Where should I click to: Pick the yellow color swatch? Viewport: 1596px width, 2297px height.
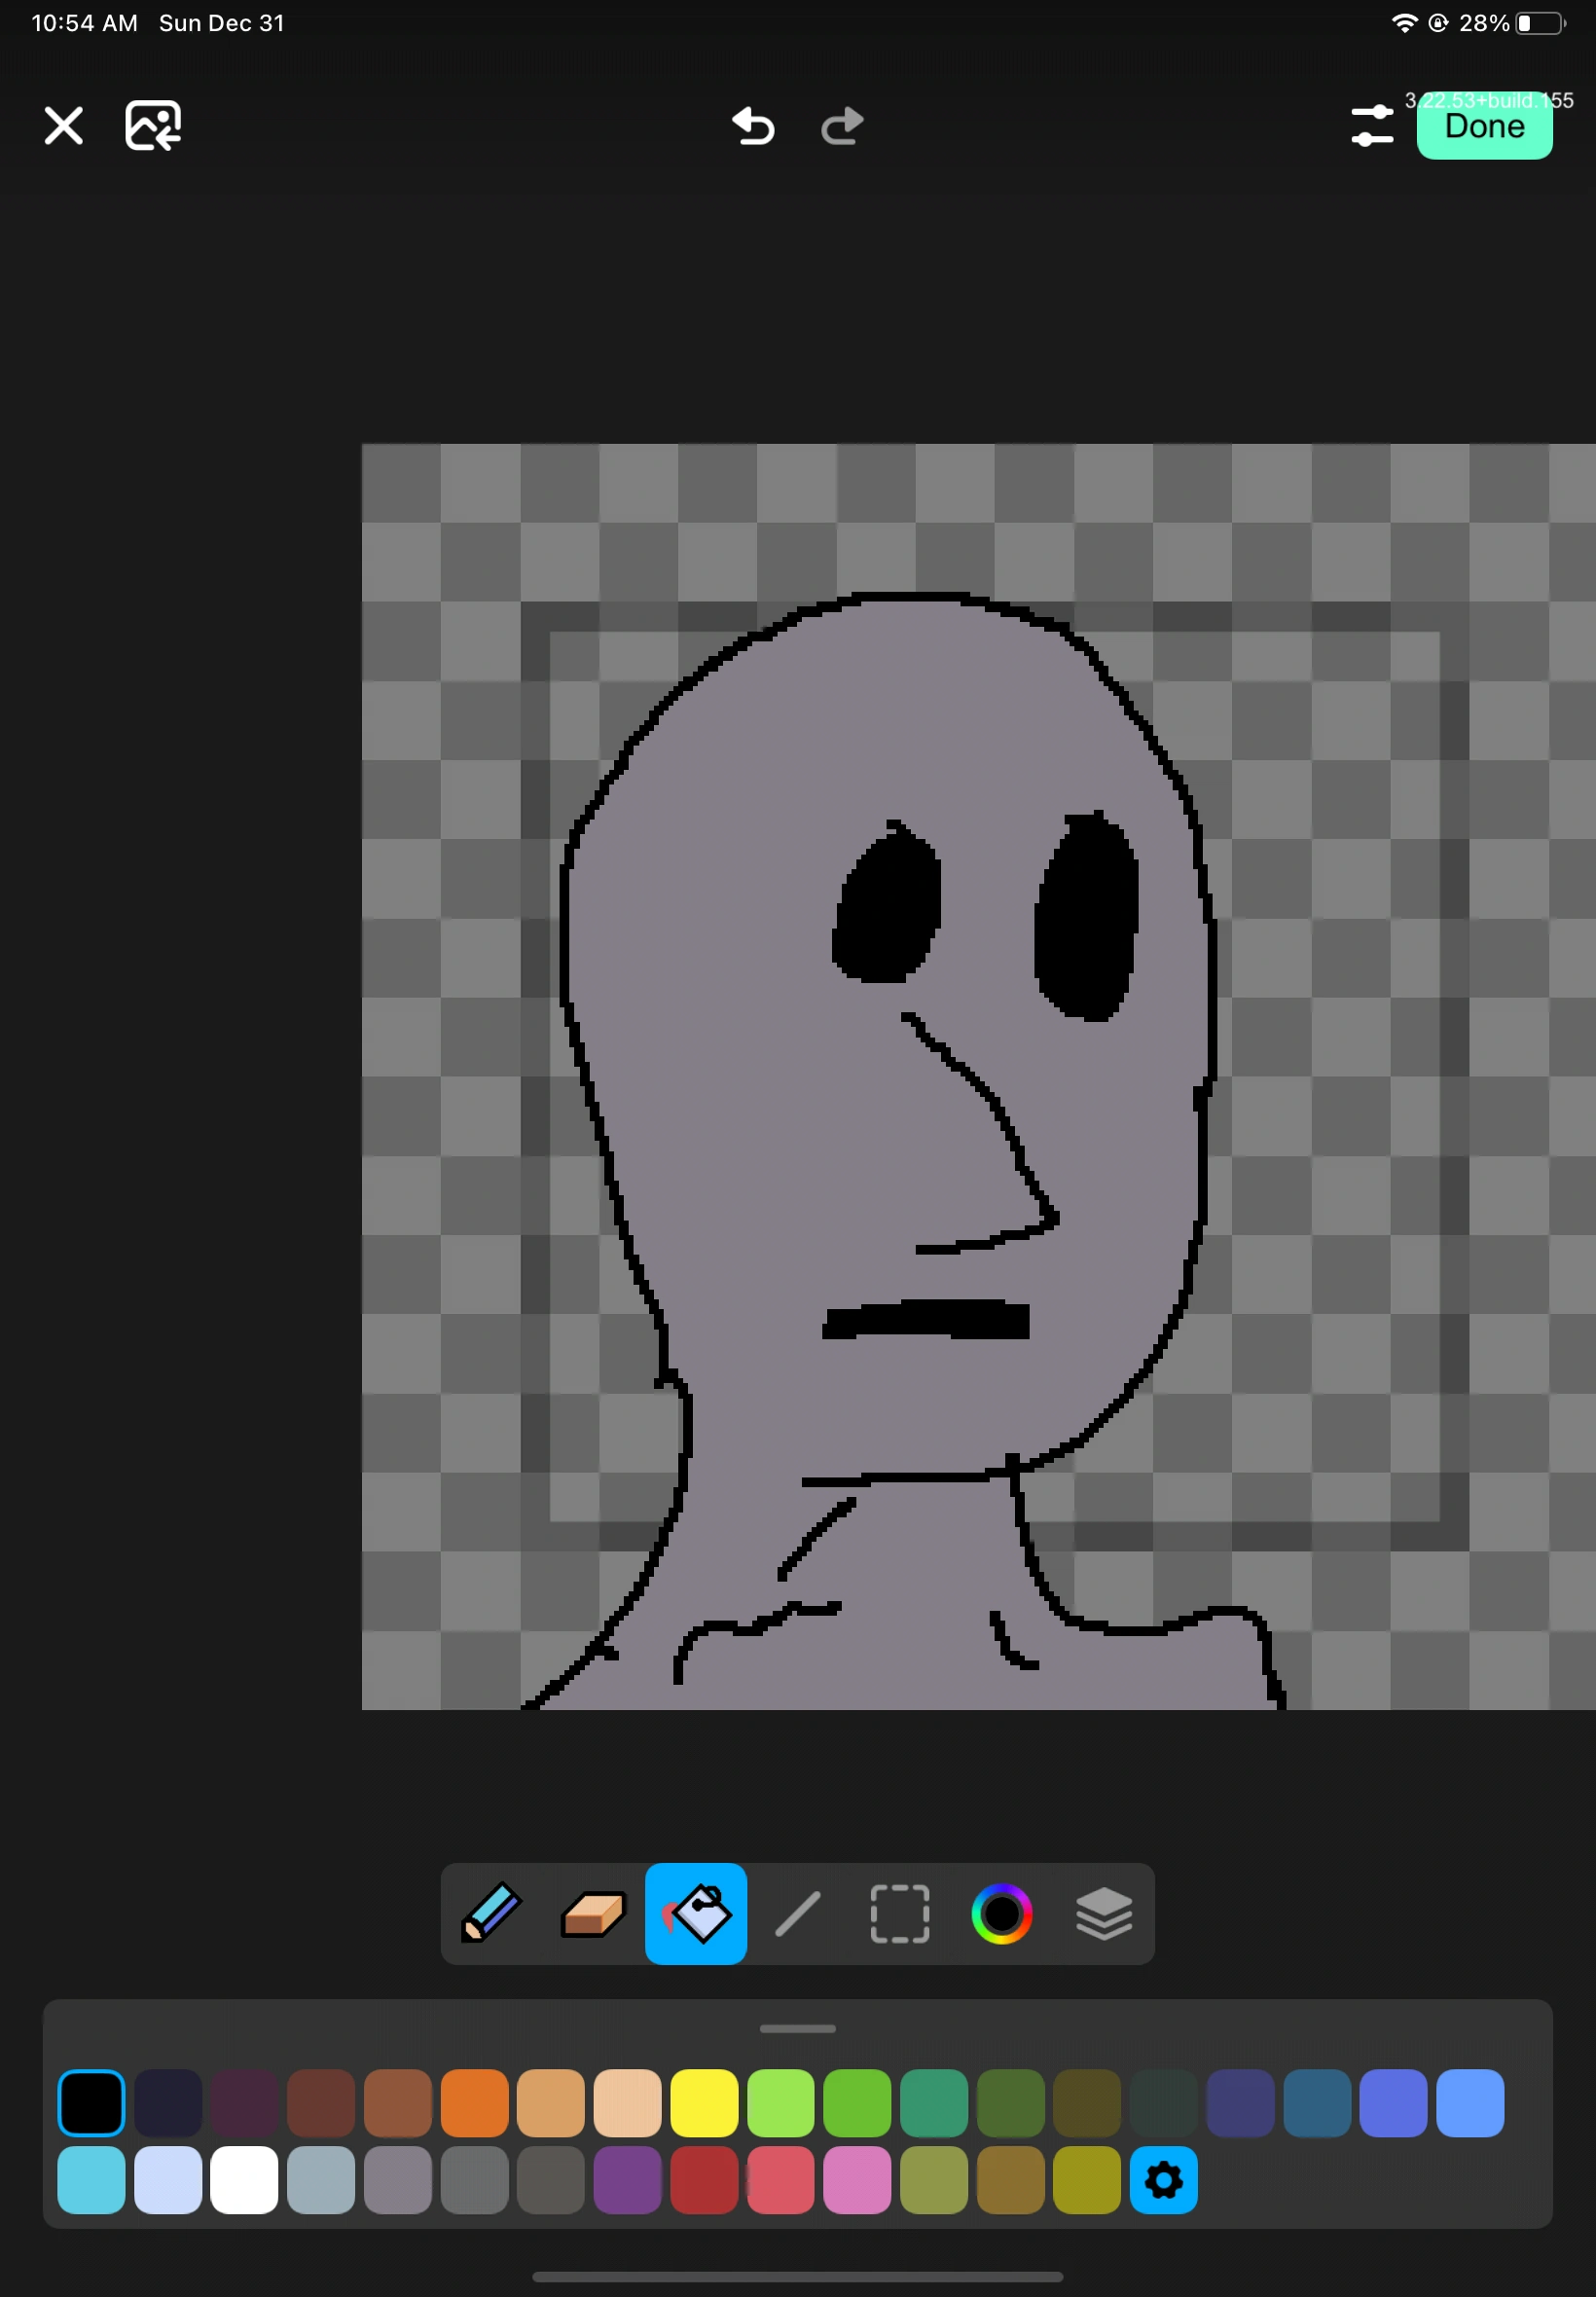pyautogui.click(x=705, y=2102)
